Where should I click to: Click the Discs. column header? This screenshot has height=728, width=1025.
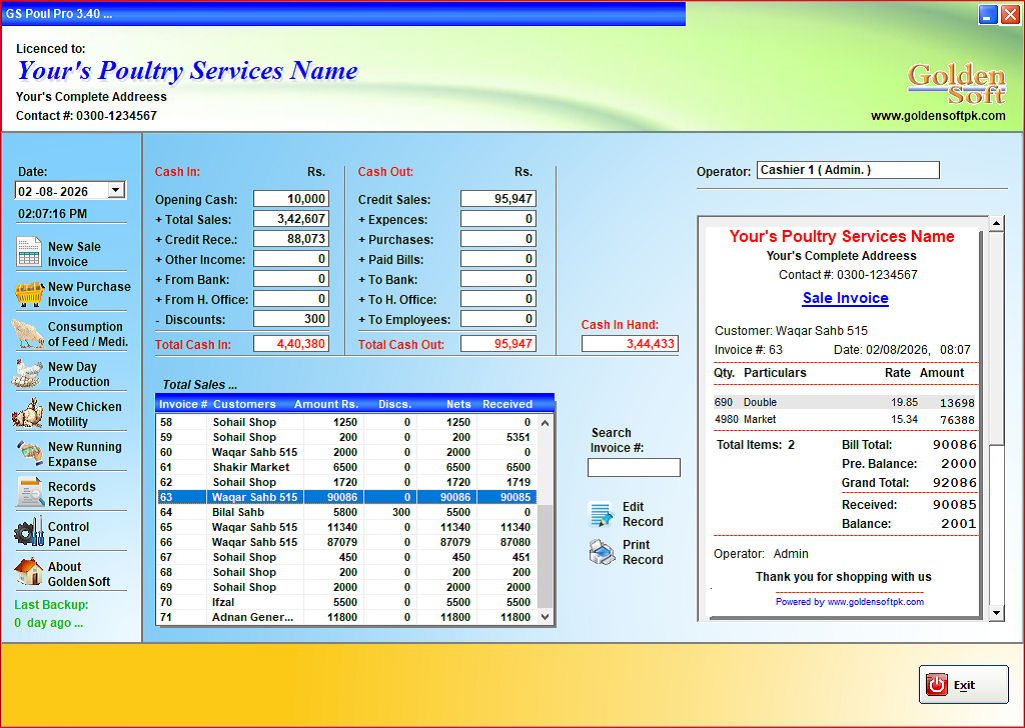point(394,404)
